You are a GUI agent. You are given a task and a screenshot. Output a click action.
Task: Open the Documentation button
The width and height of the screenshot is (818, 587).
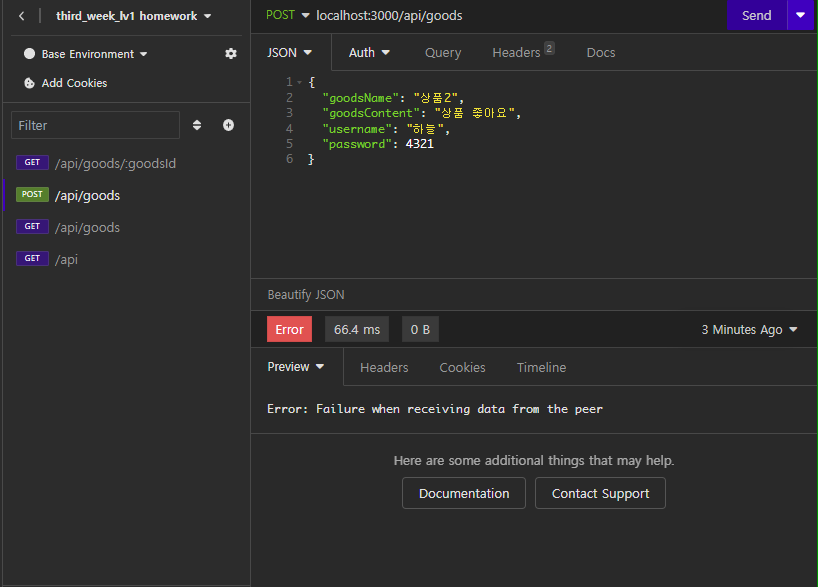pyautogui.click(x=464, y=493)
